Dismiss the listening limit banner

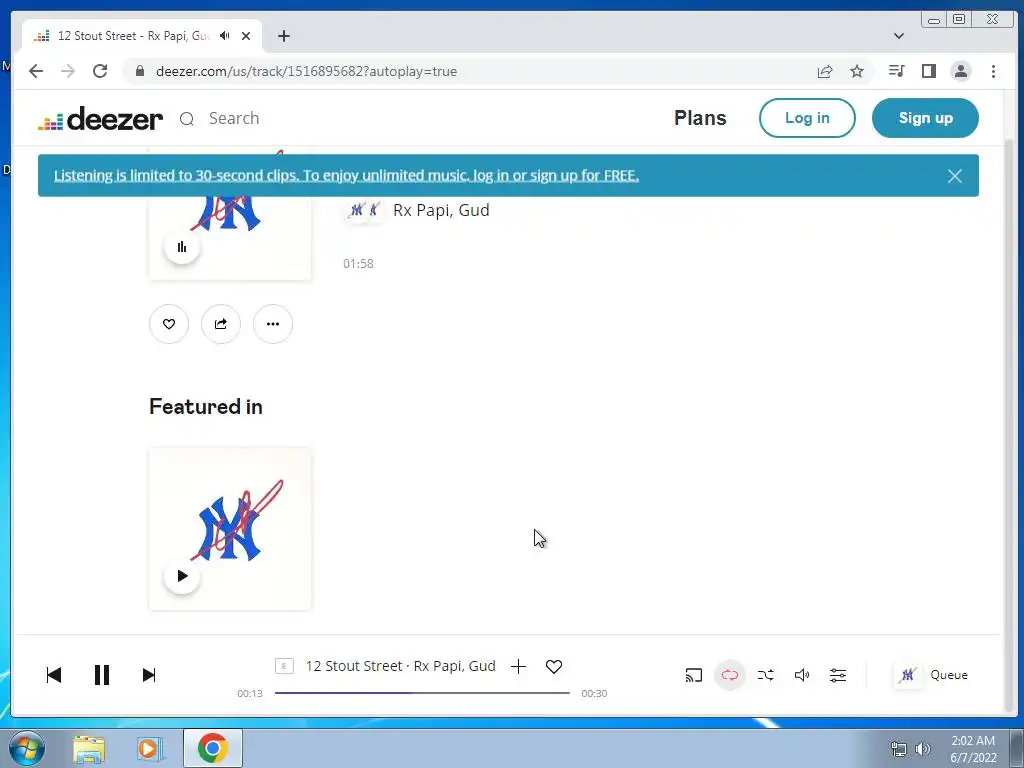[955, 176]
